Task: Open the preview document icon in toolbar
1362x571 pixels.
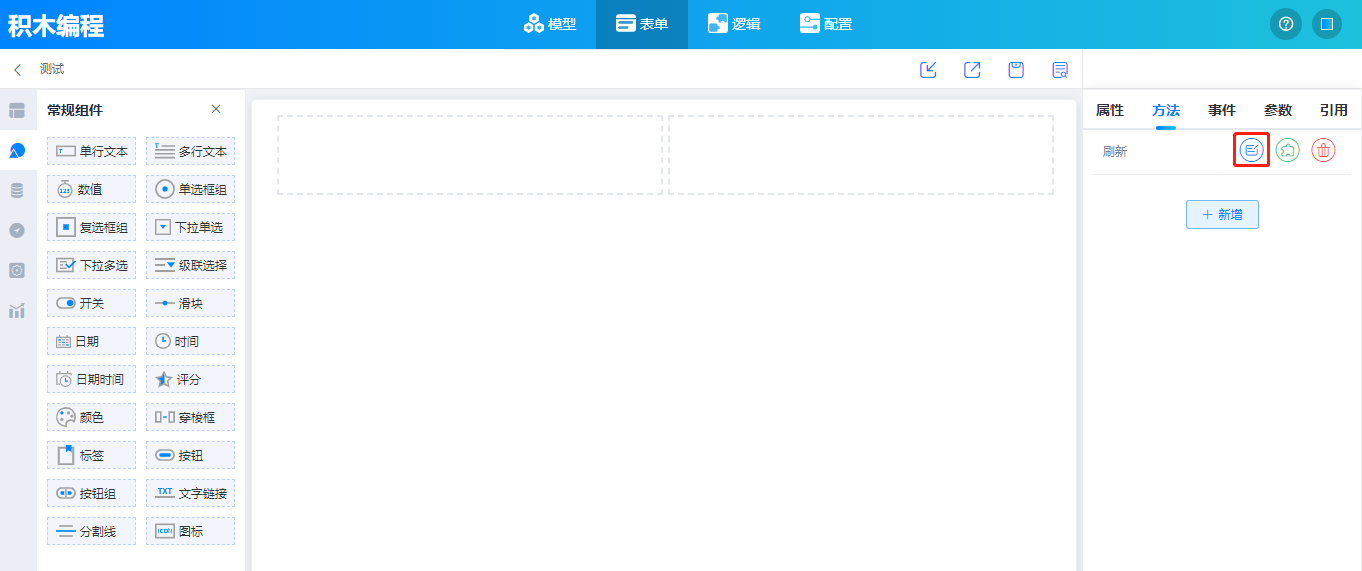Action: (1060, 70)
